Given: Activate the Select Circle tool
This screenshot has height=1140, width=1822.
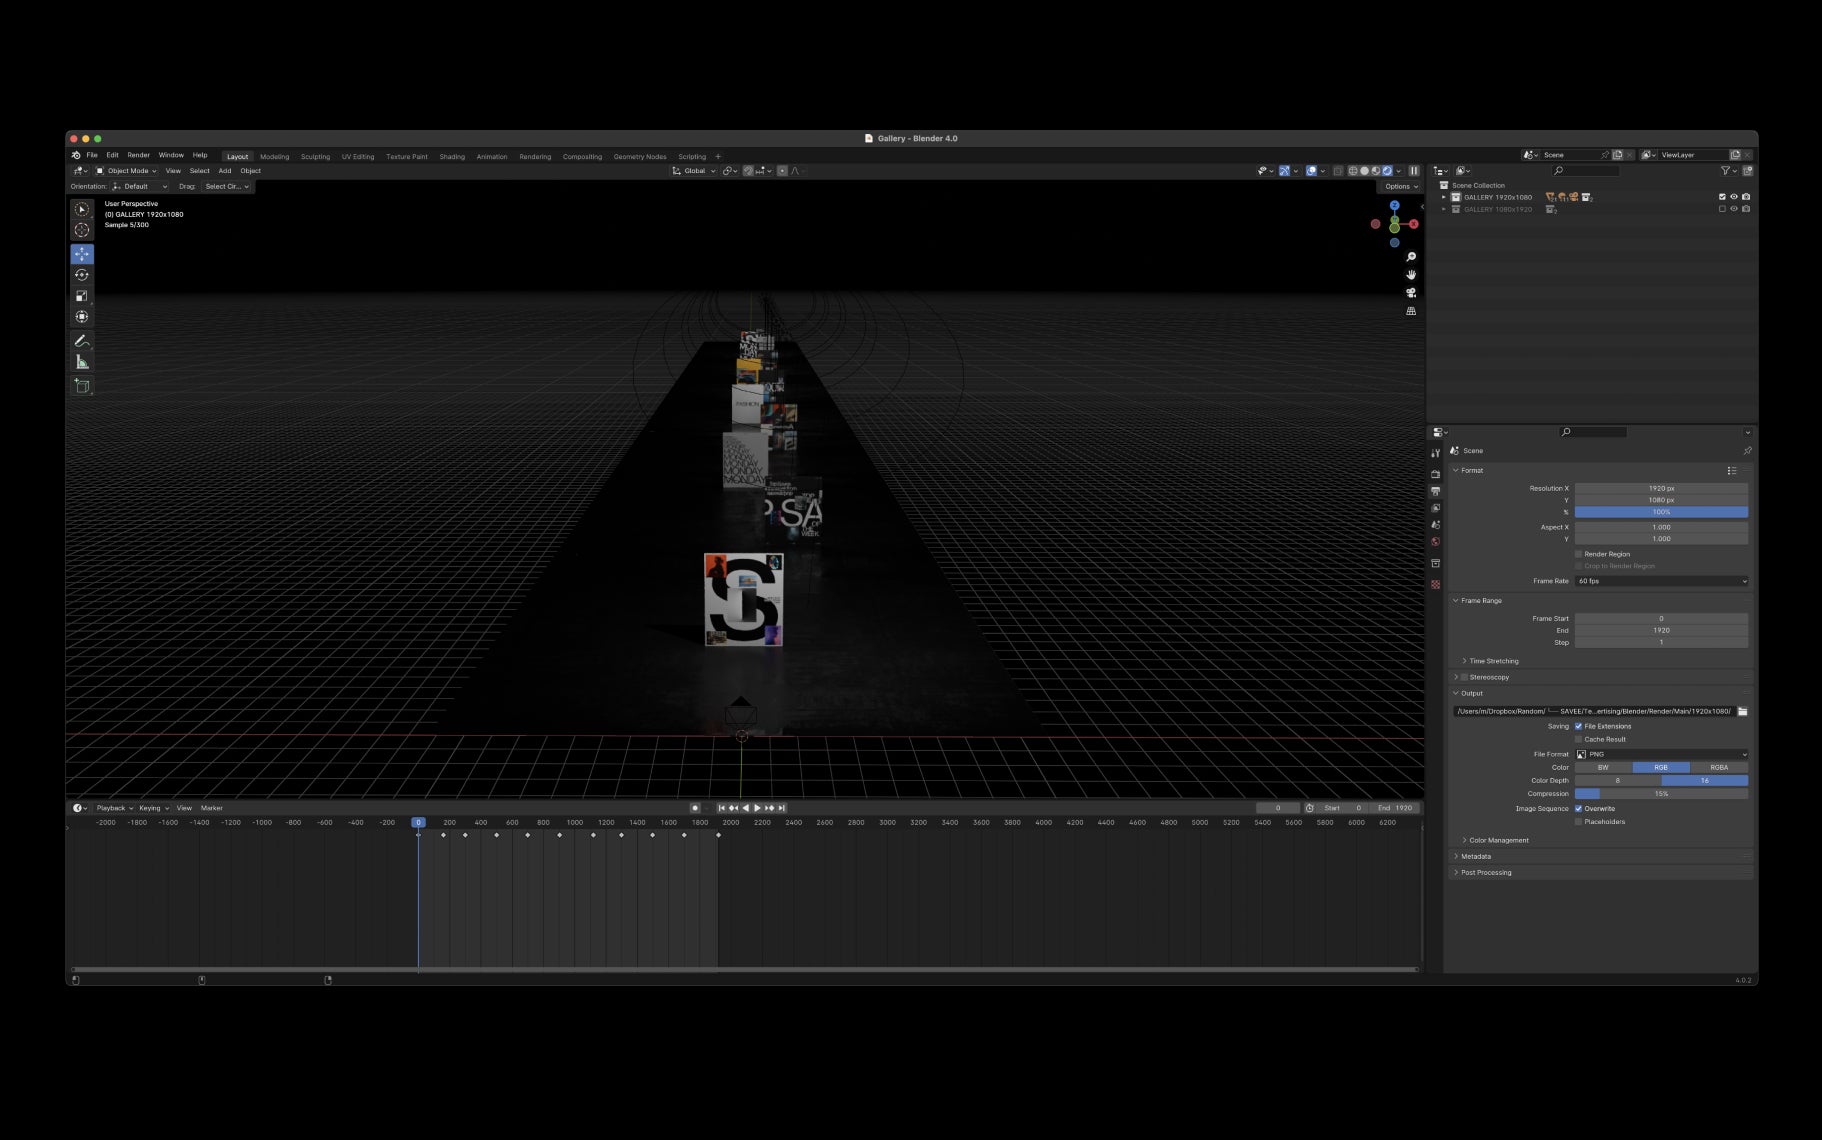Looking at the screenshot, I should click(82, 209).
